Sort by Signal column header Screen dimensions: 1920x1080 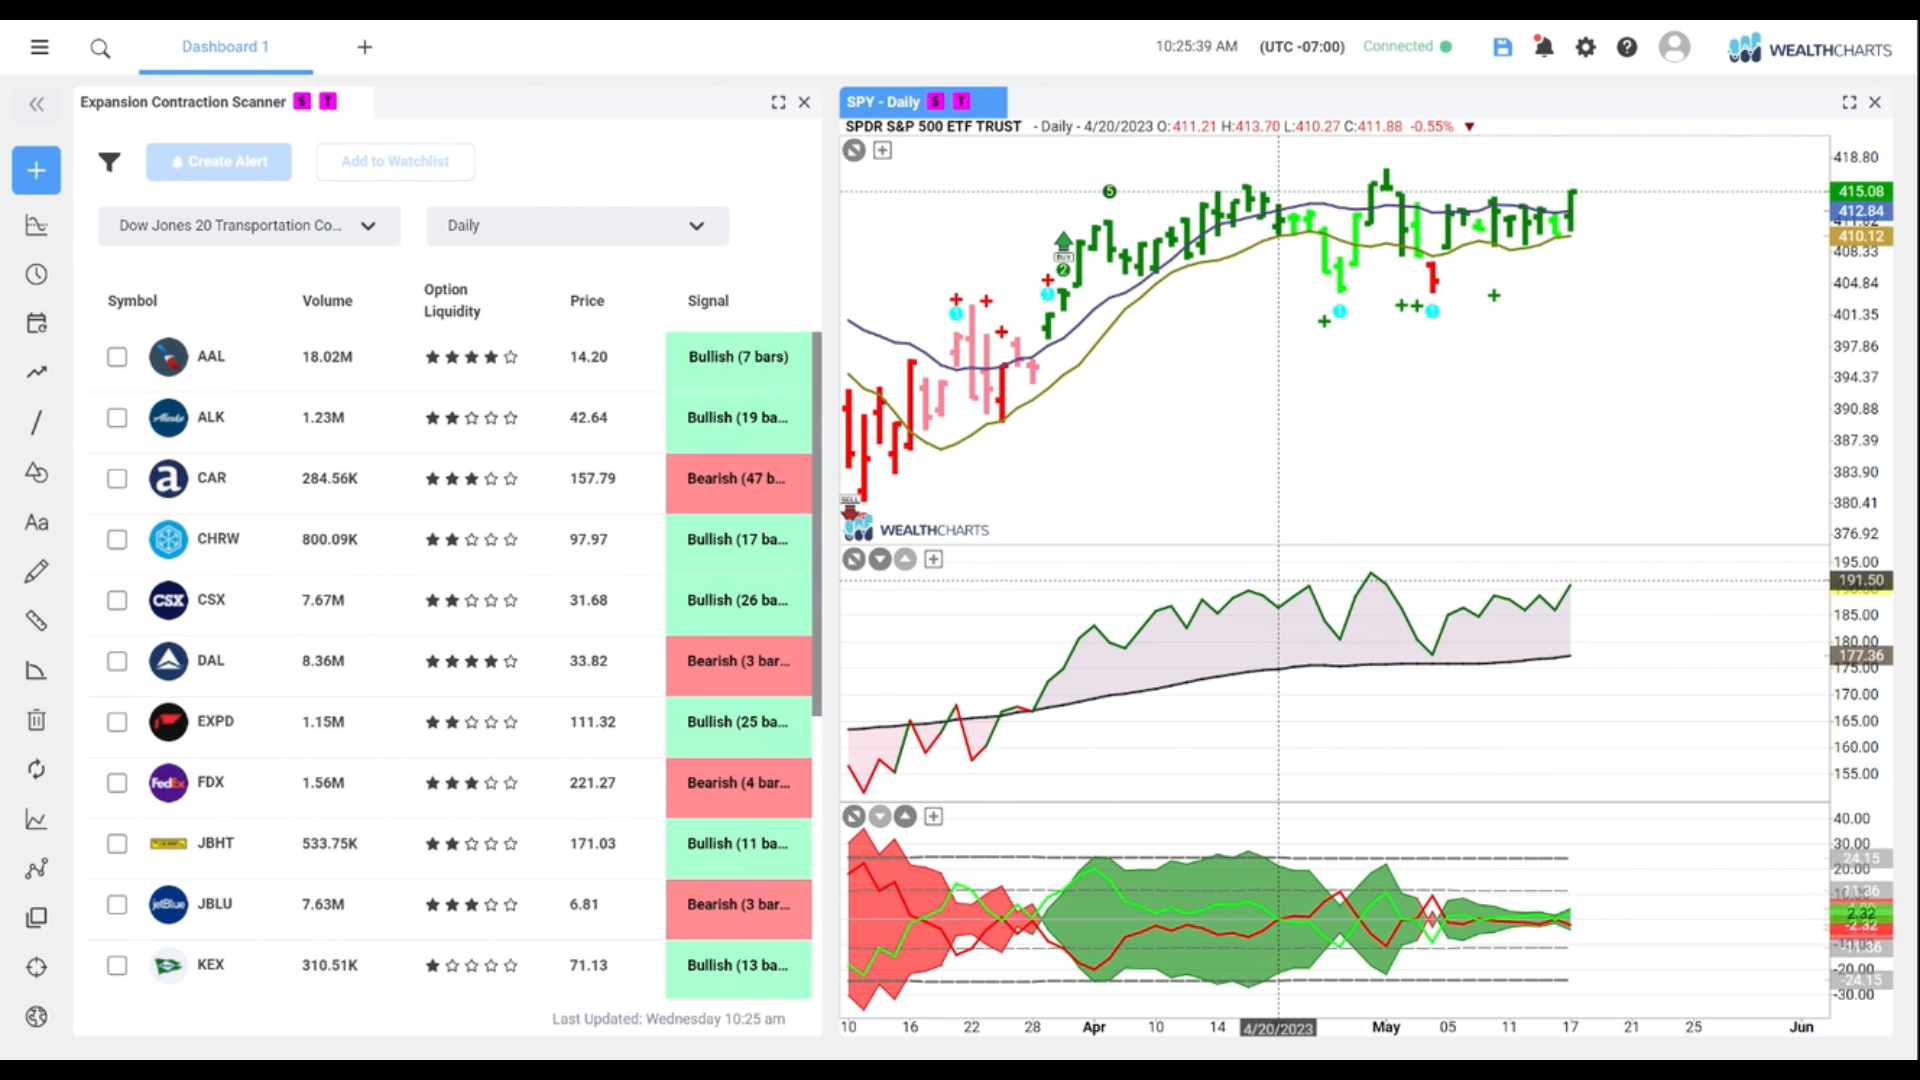coord(708,301)
